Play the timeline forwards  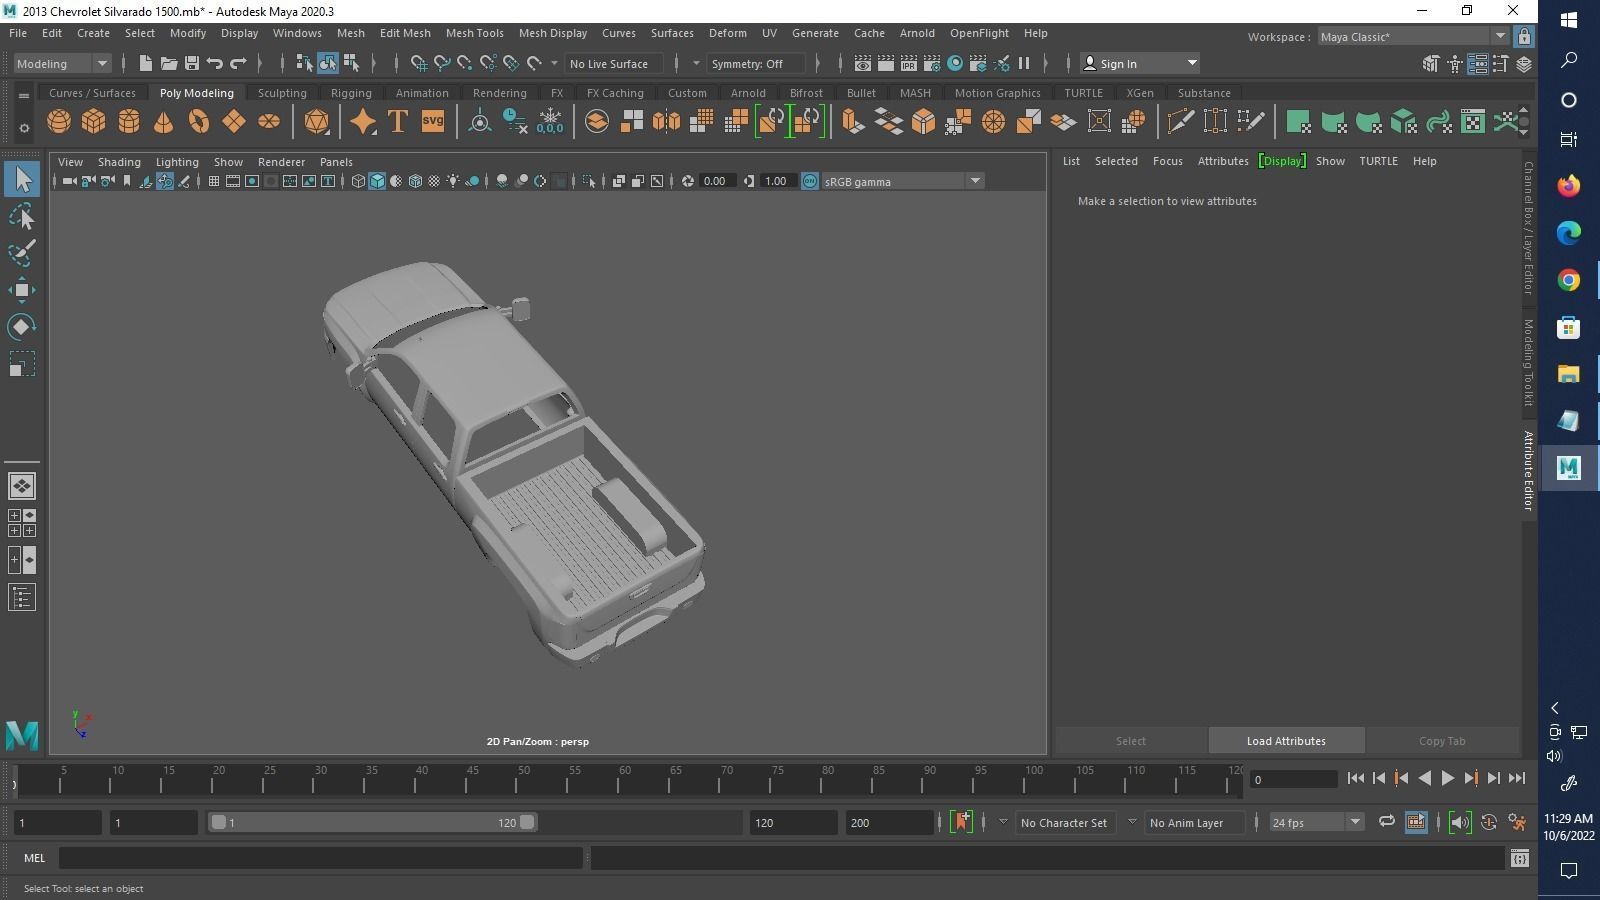pyautogui.click(x=1447, y=778)
